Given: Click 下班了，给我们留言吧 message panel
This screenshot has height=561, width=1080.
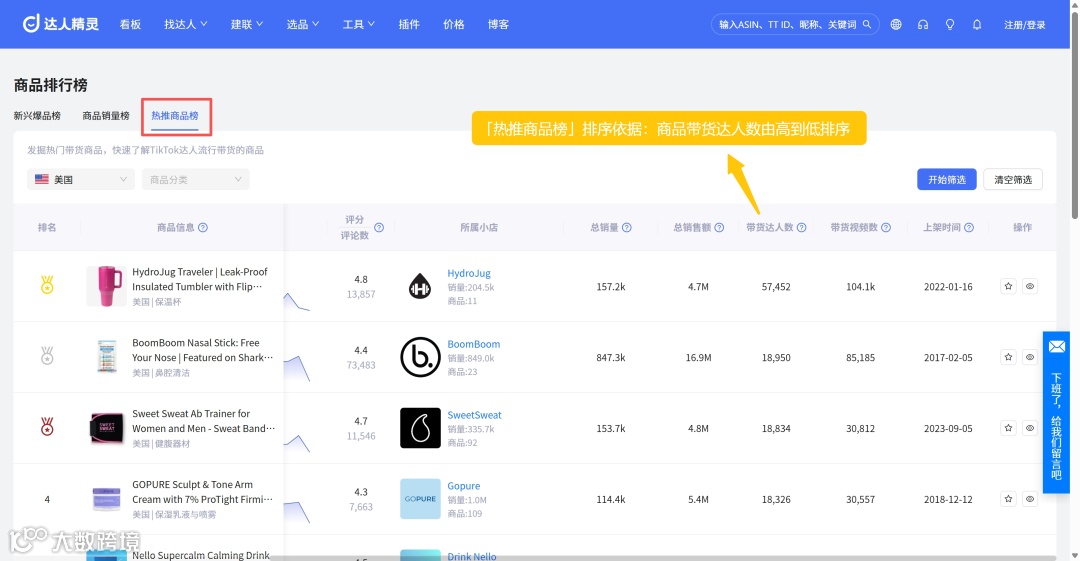Looking at the screenshot, I should coord(1056,412).
